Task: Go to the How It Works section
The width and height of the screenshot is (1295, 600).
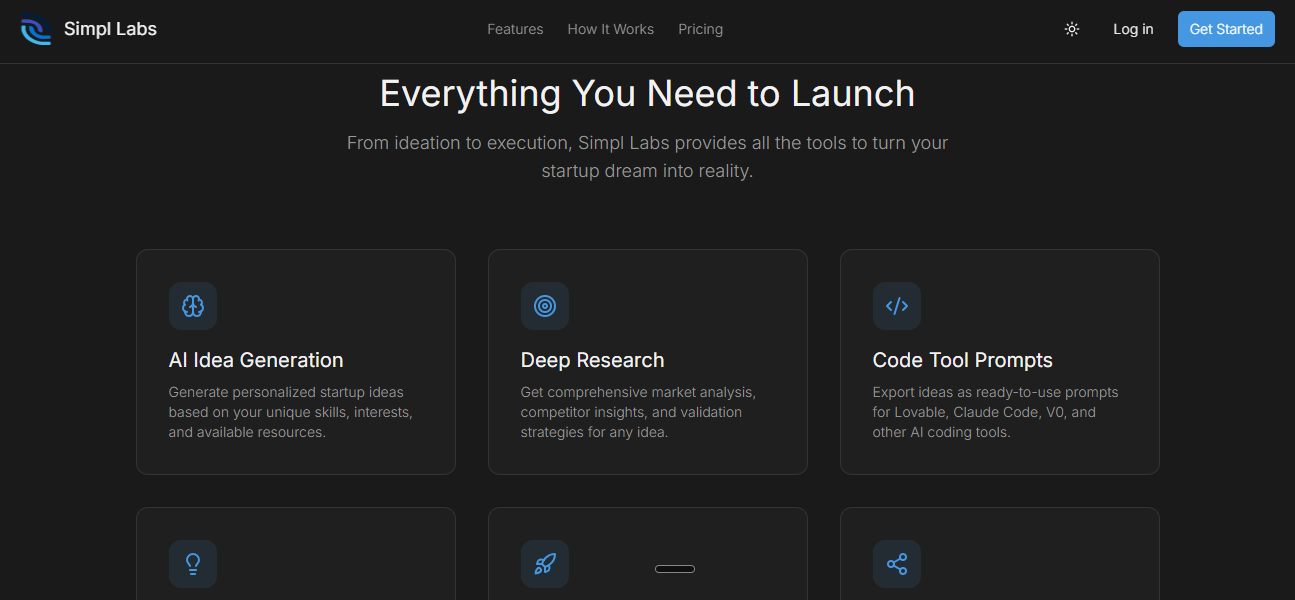Action: (610, 29)
